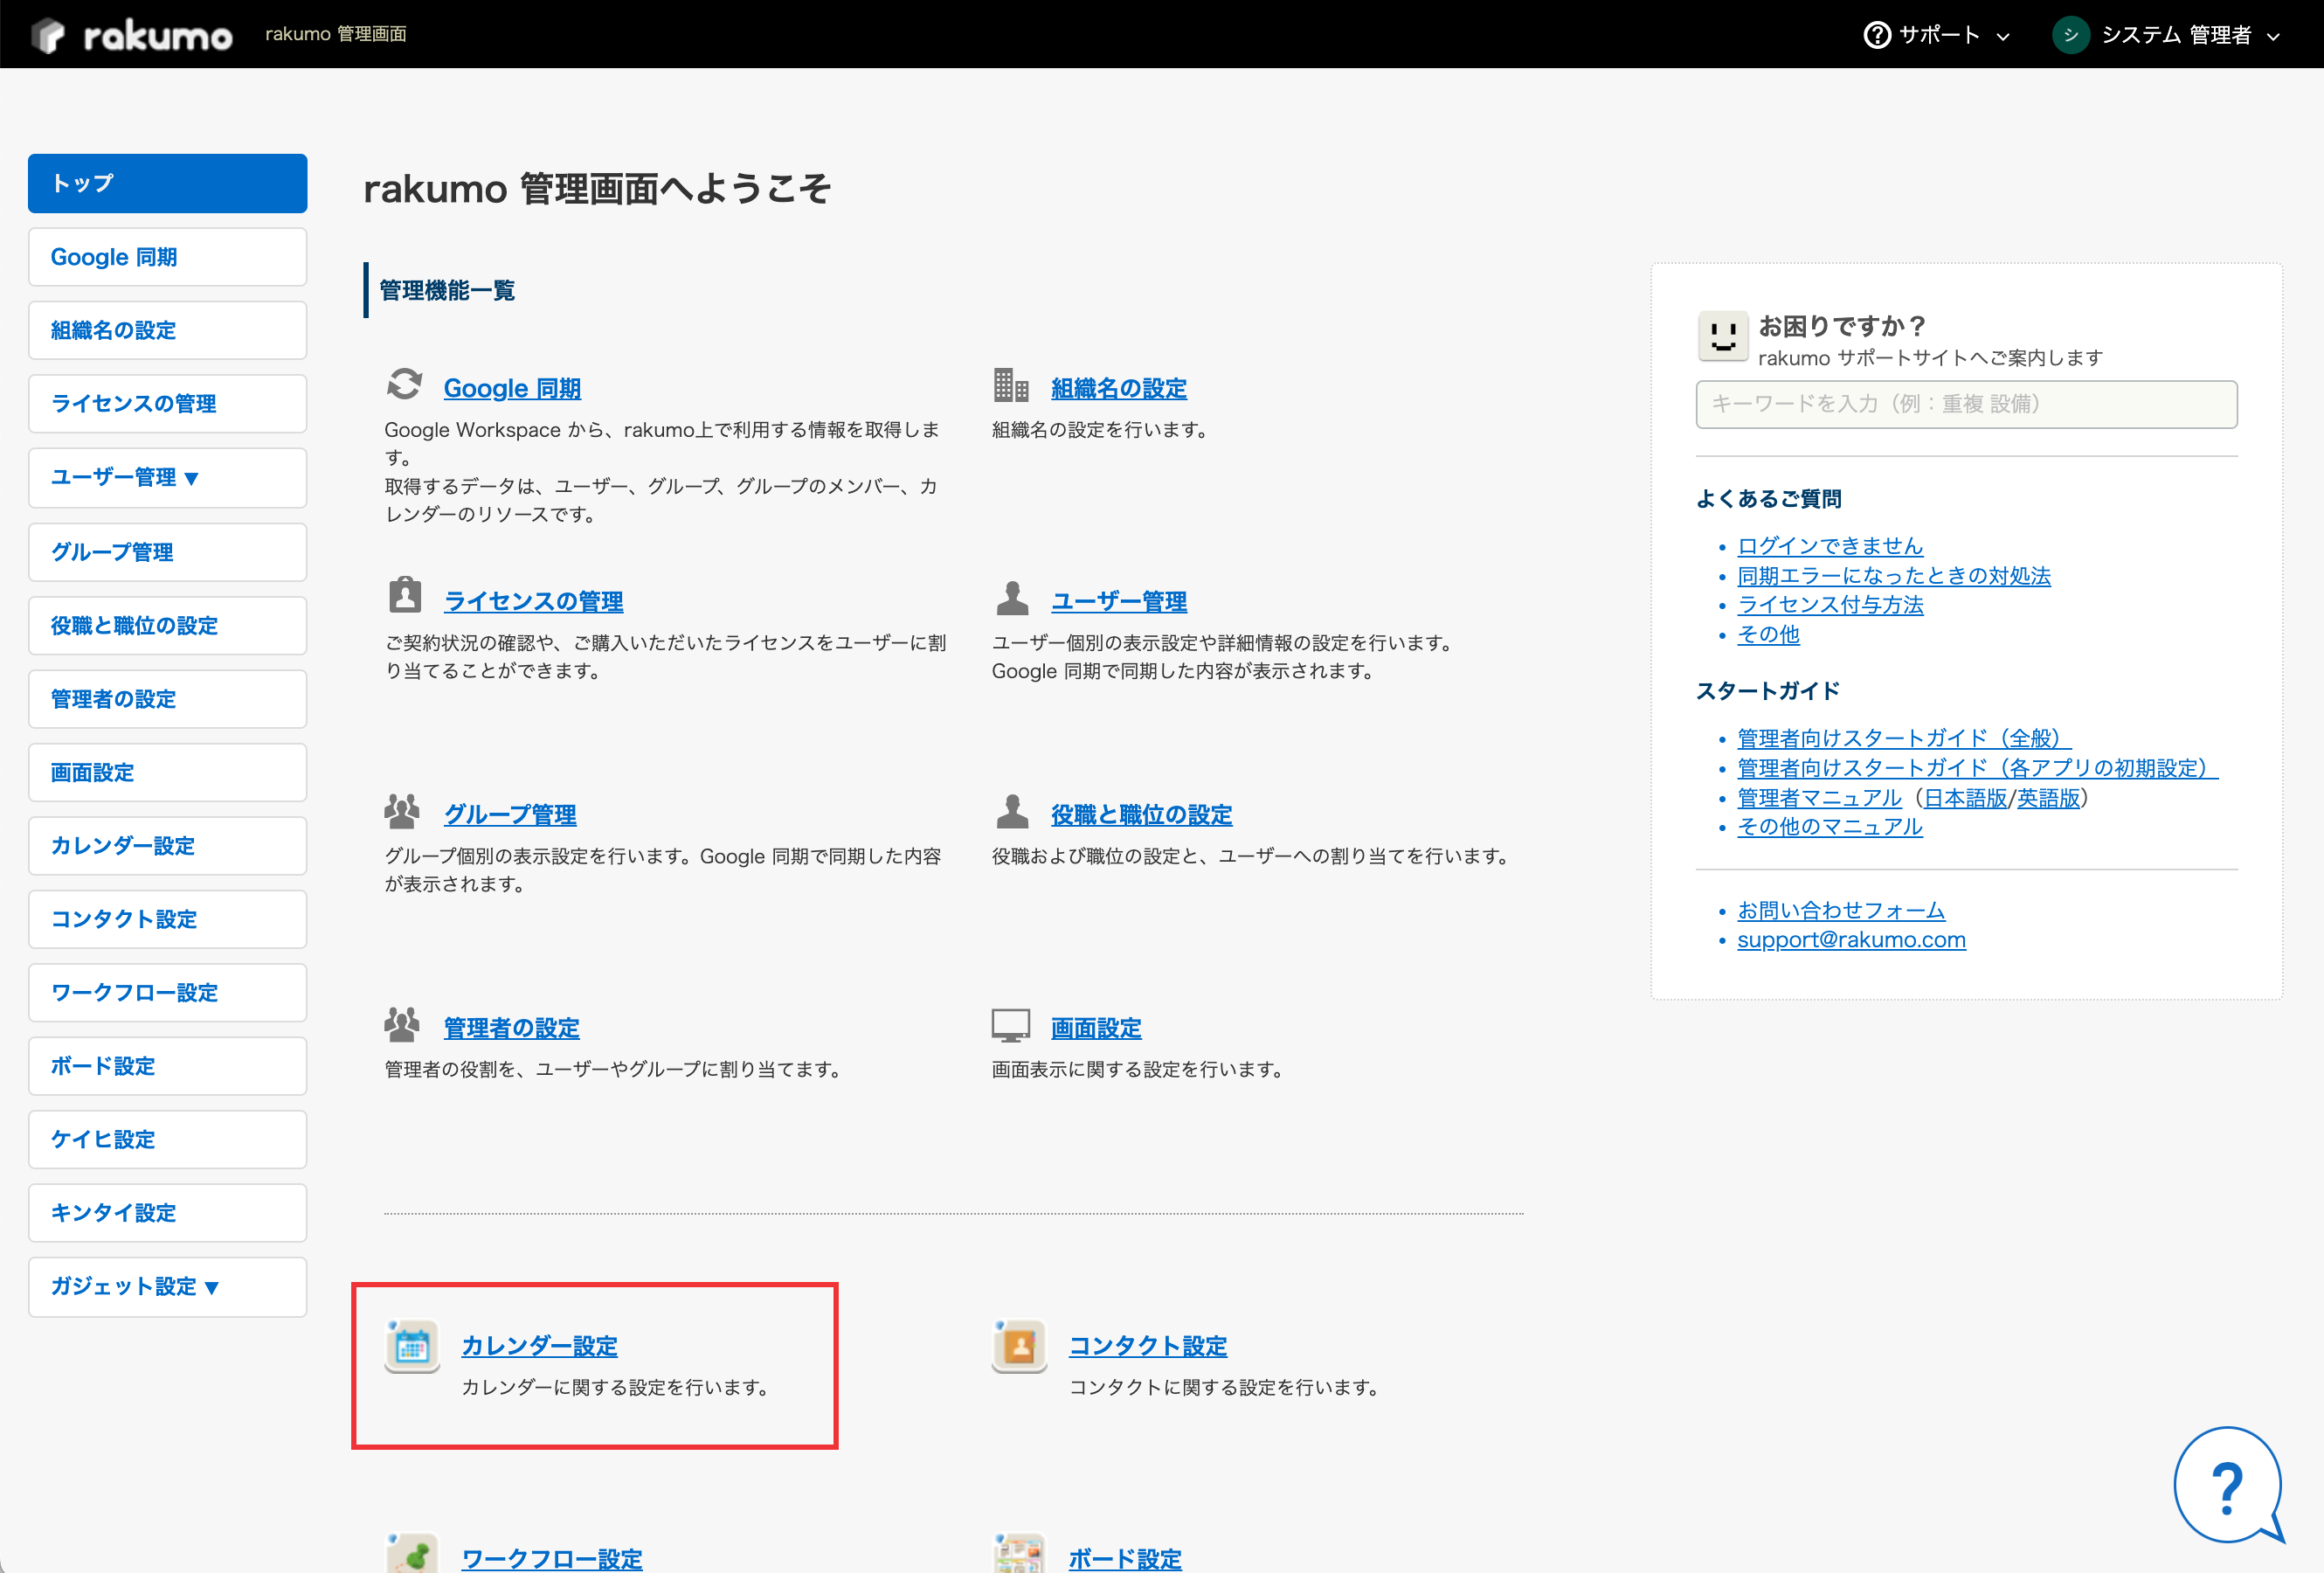Open the その他のマニュアル link

click(x=1830, y=827)
